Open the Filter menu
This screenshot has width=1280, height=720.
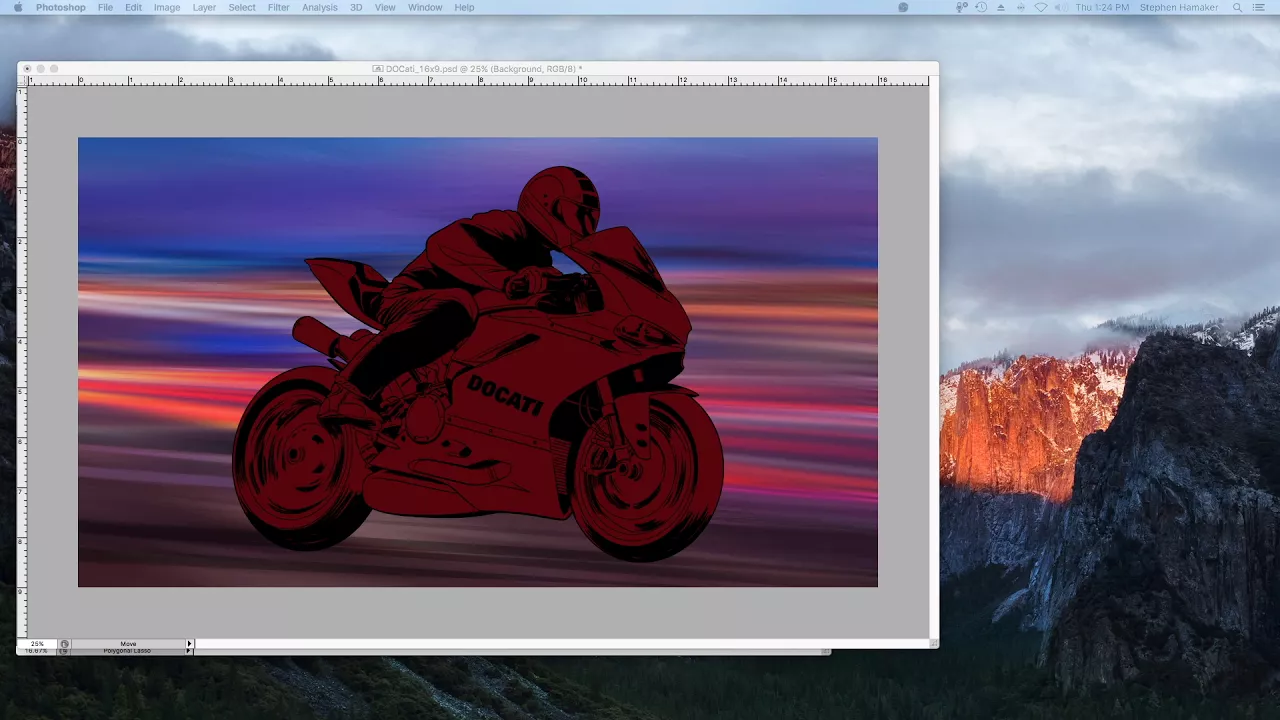(279, 7)
